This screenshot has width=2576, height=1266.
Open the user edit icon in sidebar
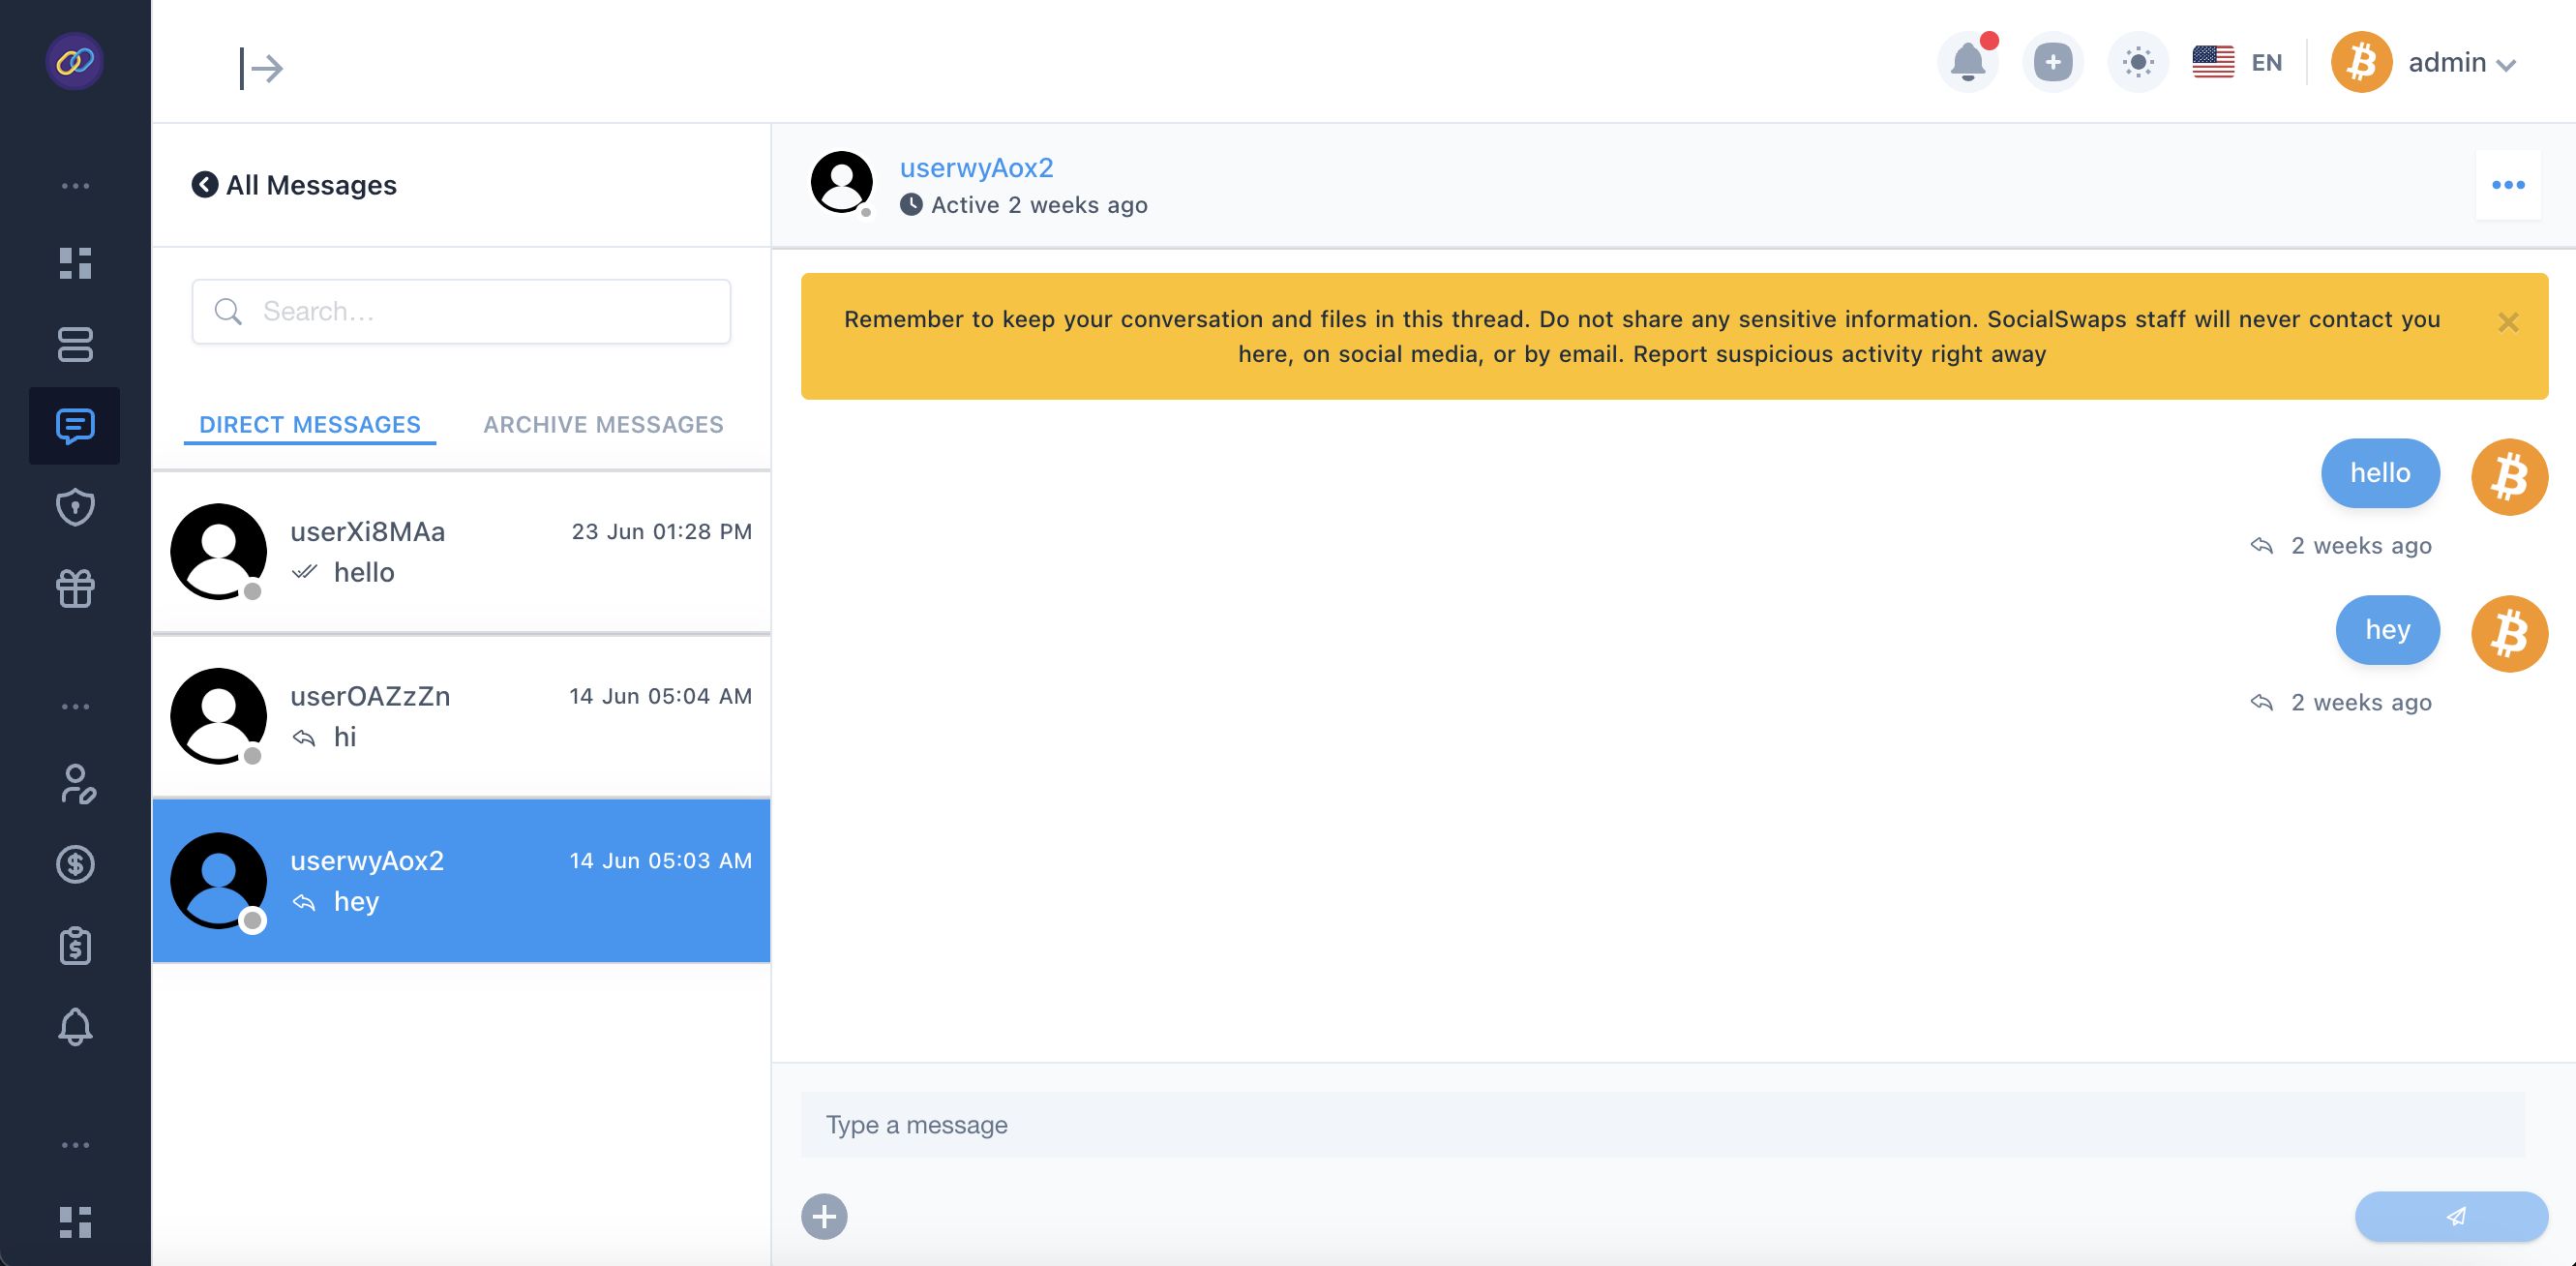77,784
